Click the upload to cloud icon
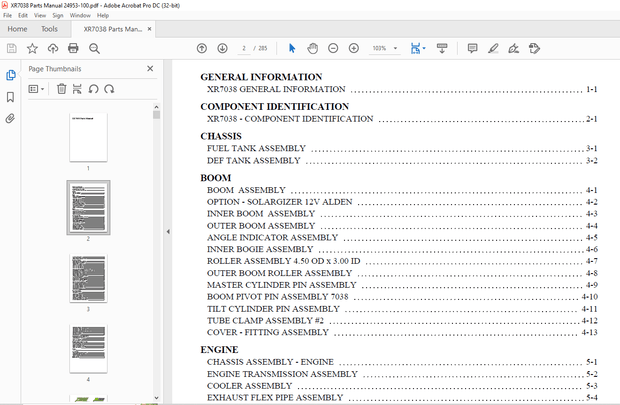Screen dimensions: 620x405 [53, 48]
